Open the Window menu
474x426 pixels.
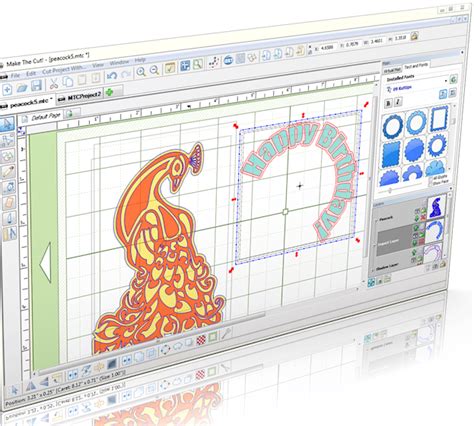coord(119,62)
